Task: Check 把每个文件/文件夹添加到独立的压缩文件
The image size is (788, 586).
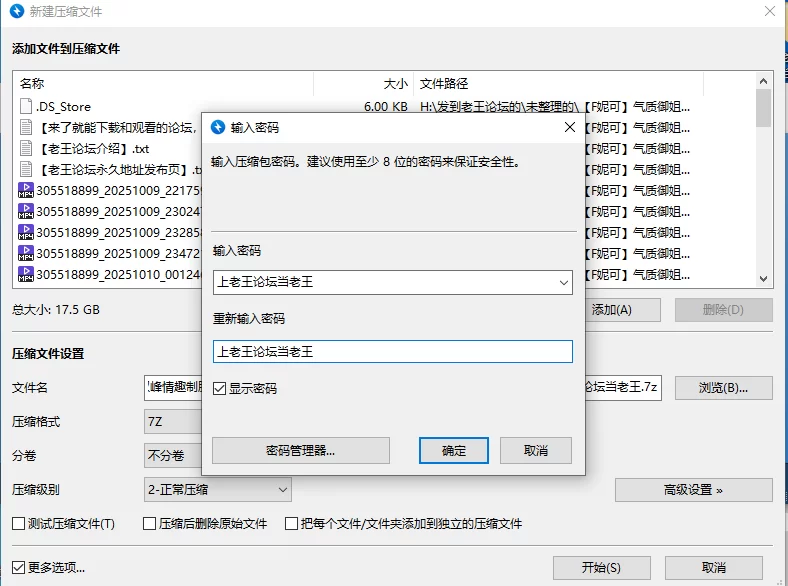Action: 291,524
